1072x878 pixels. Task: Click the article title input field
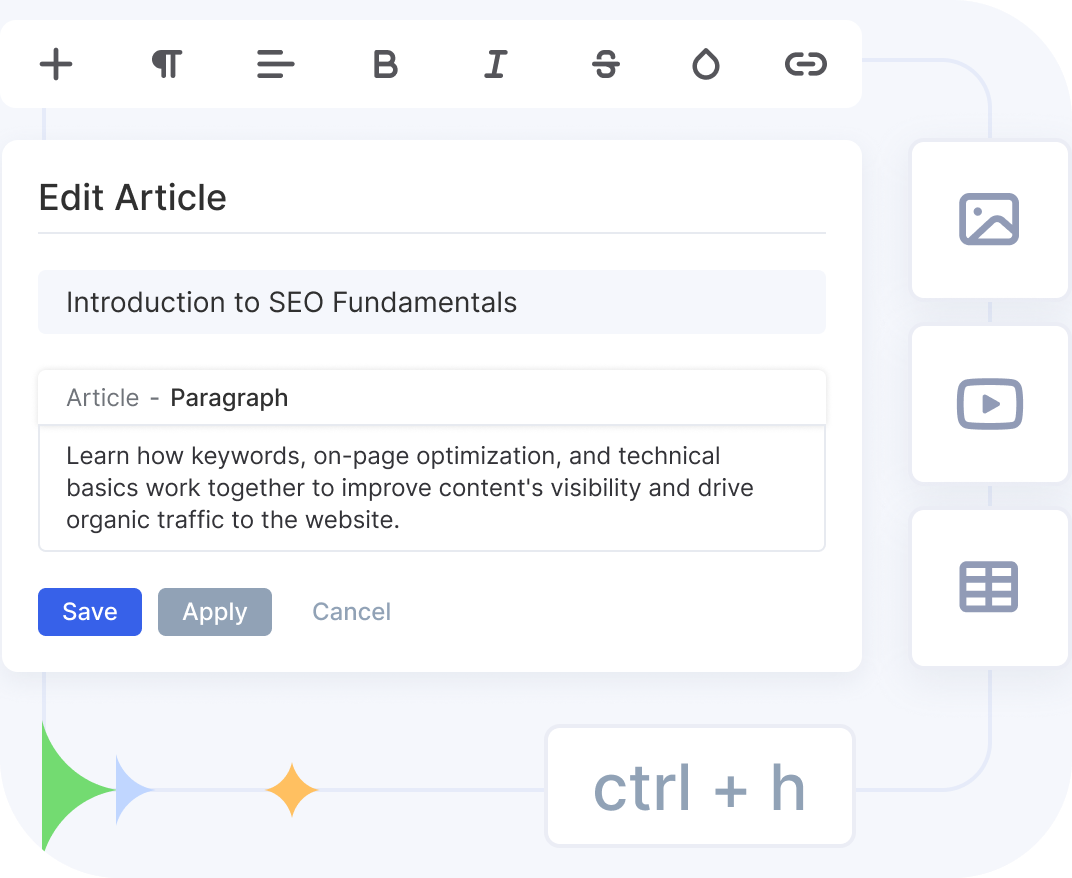(431, 302)
